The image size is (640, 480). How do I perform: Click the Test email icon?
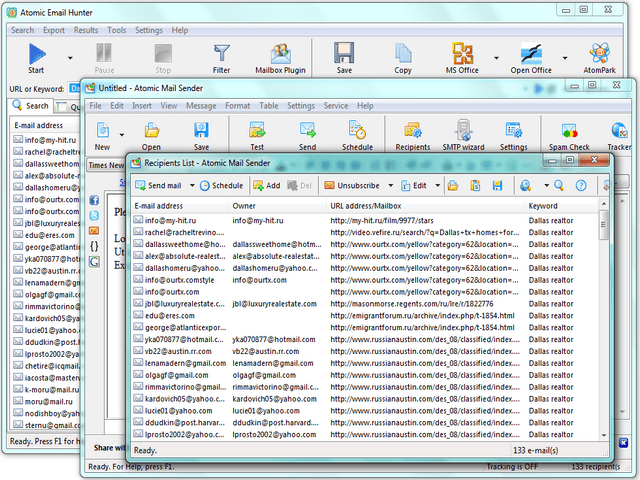[x=256, y=135]
